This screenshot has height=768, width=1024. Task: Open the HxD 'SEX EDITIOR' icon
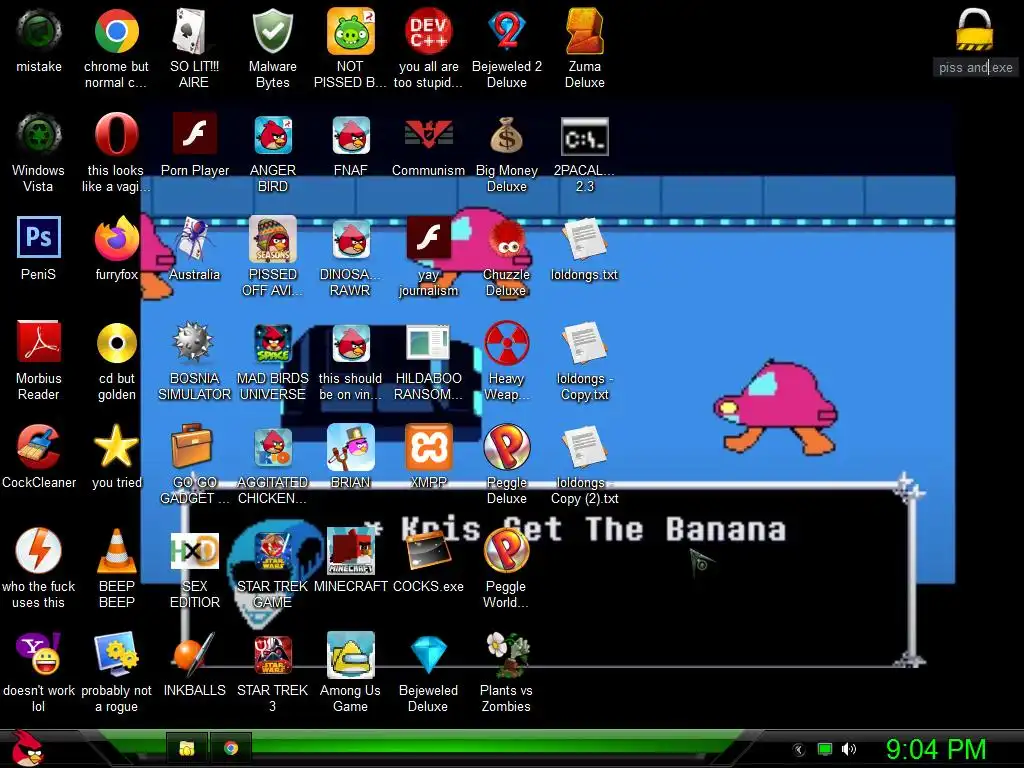tap(194, 552)
